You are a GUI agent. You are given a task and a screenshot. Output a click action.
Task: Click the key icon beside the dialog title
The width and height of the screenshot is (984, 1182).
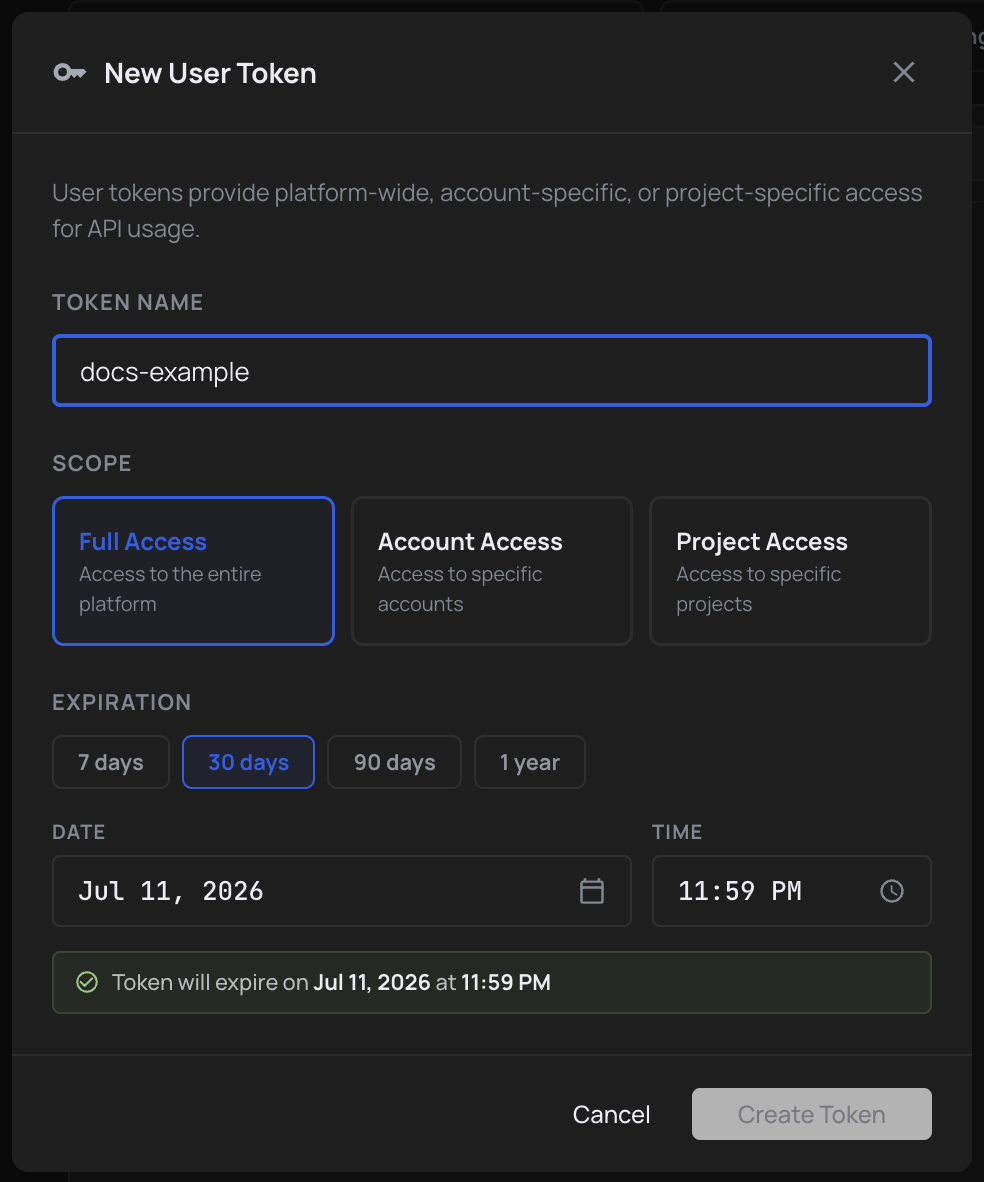(x=69, y=72)
